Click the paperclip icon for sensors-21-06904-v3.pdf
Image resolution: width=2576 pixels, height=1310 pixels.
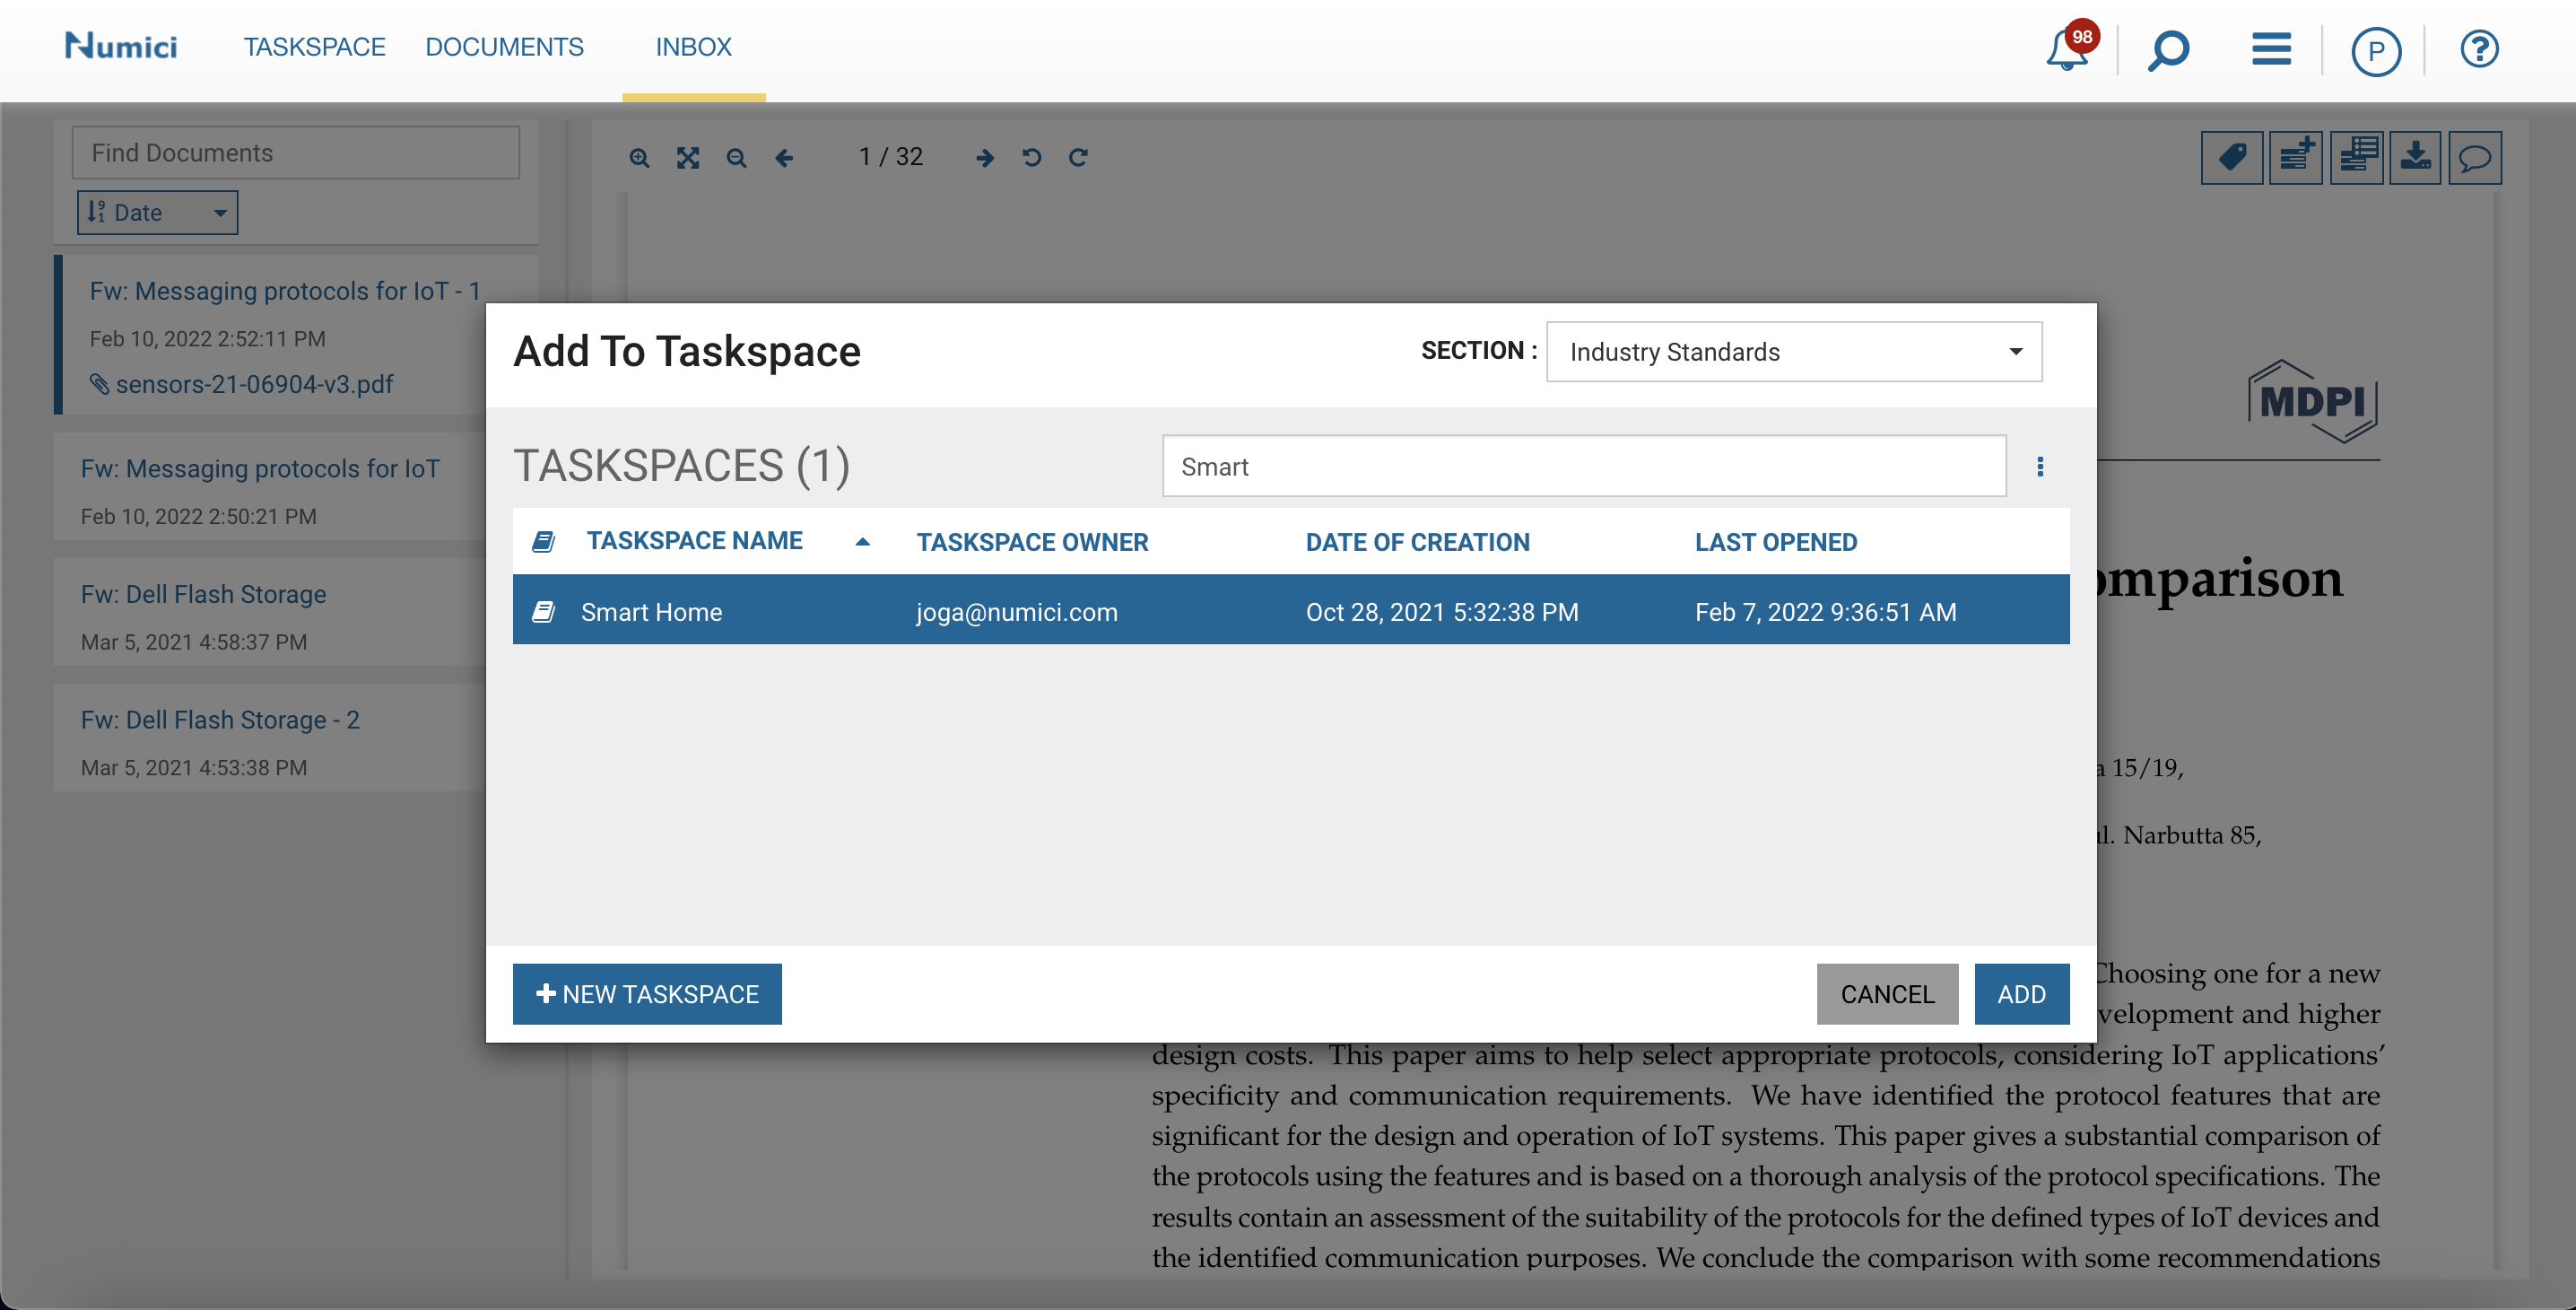click(x=99, y=384)
